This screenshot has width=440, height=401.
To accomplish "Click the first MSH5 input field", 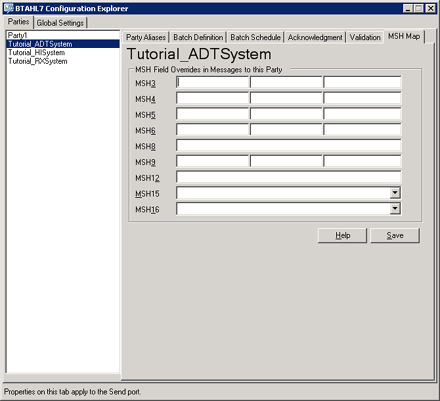I will point(213,114).
